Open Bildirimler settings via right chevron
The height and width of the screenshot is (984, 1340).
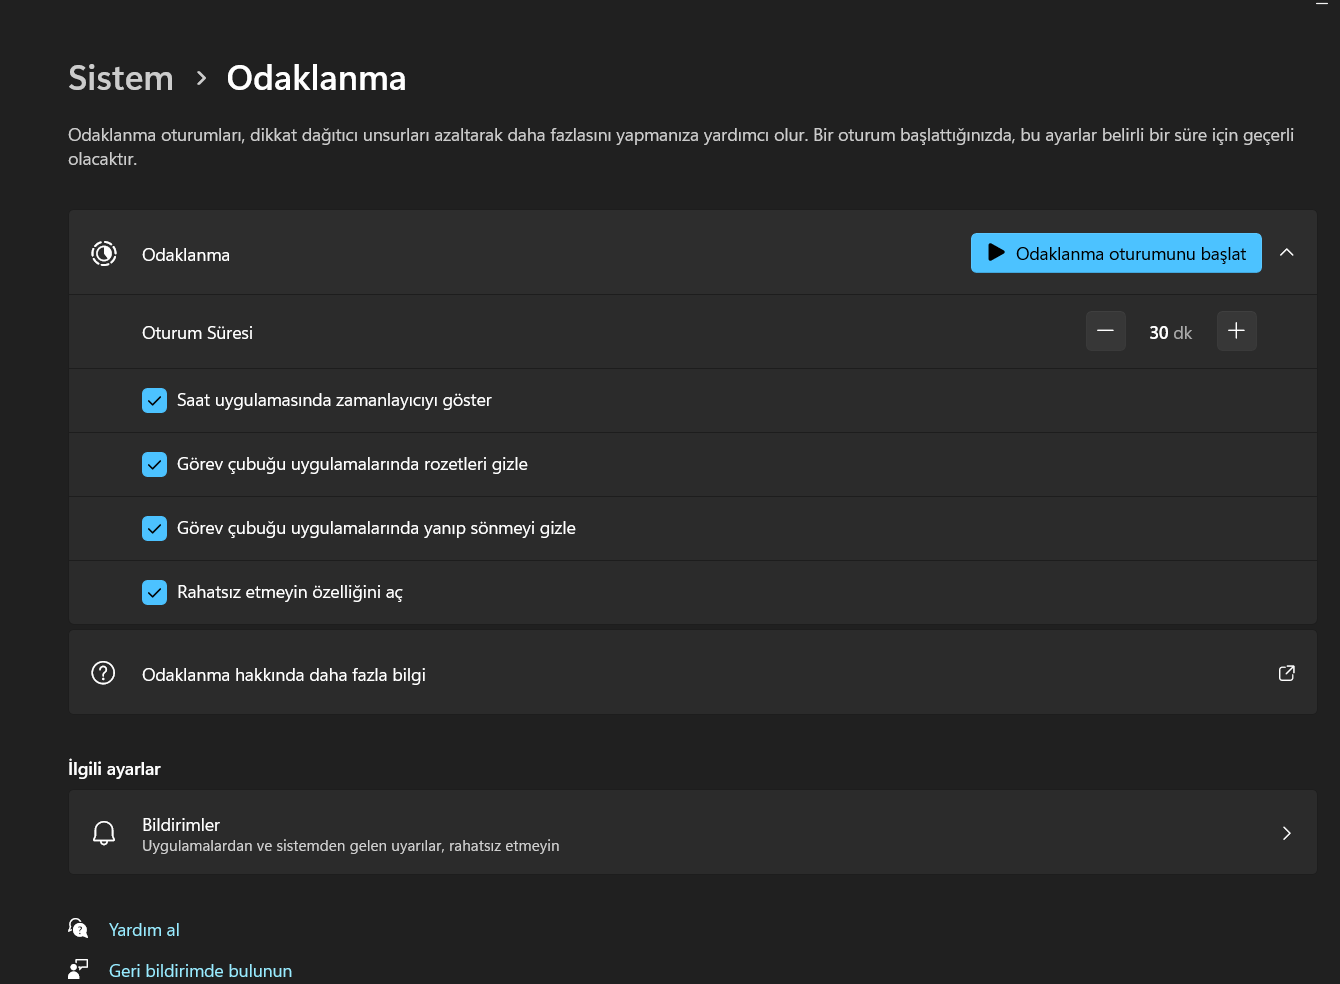[x=1287, y=833]
